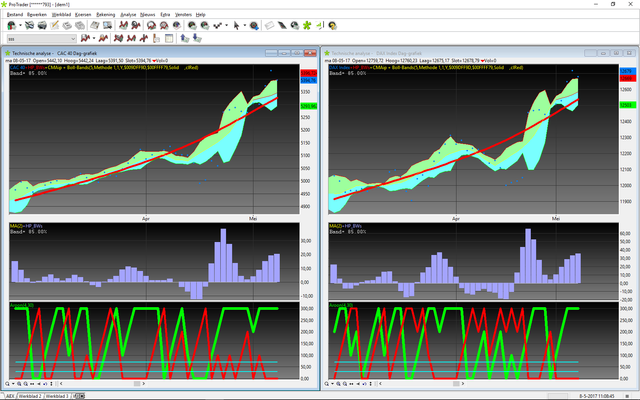
Task: Open the Analyse menu
Action: point(128,14)
